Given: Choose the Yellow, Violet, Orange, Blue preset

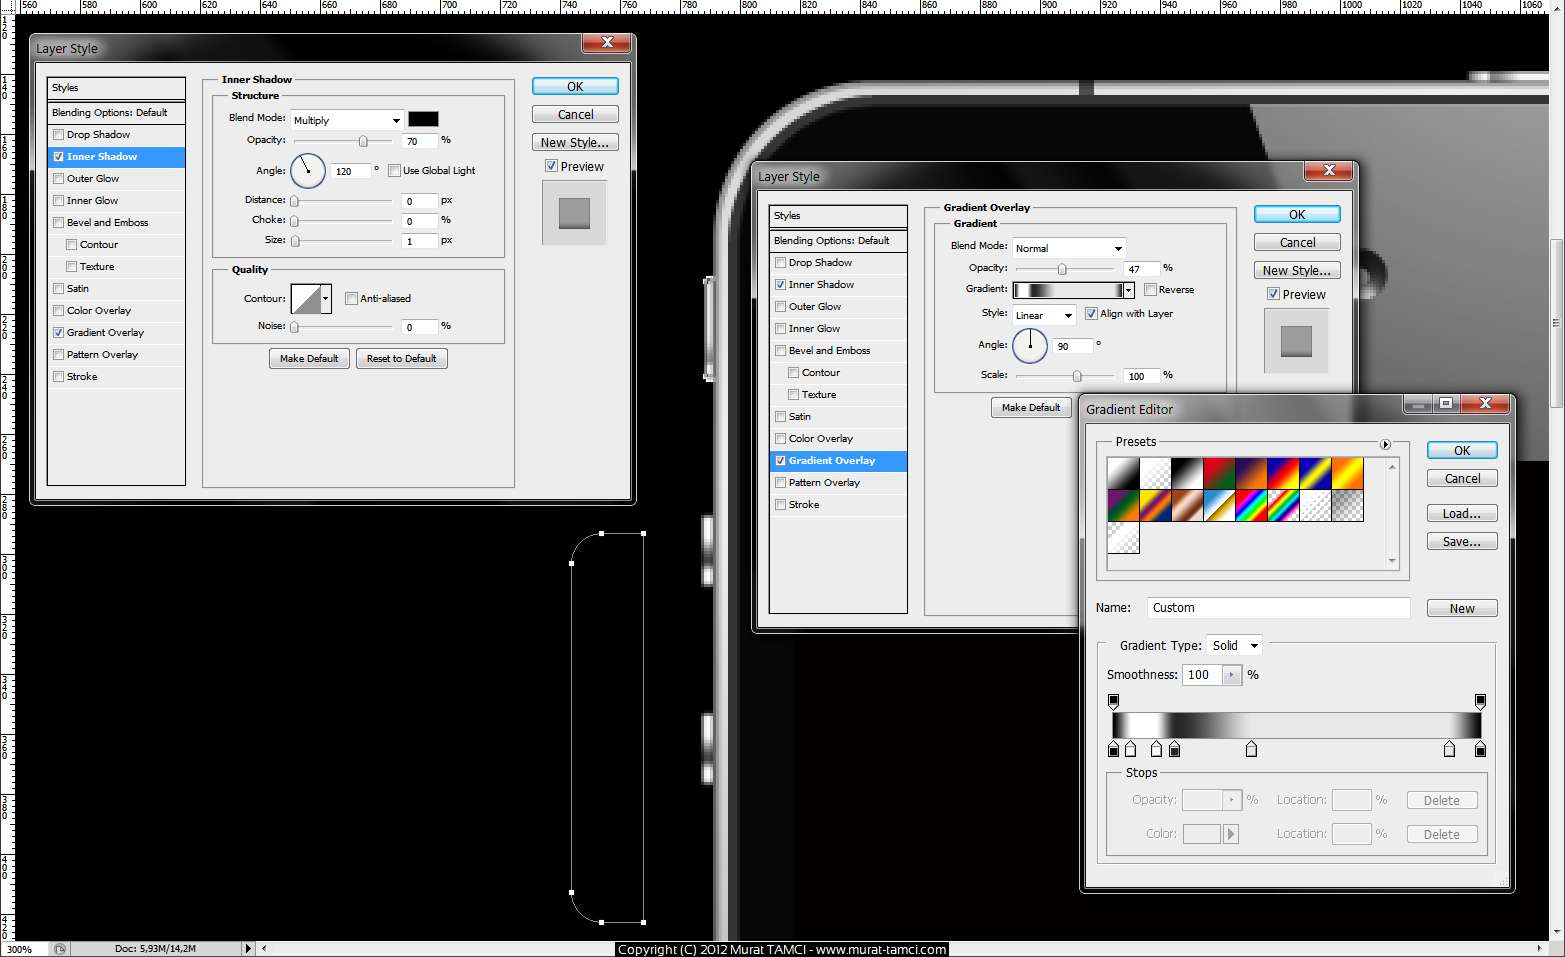Looking at the screenshot, I should pos(1155,505).
